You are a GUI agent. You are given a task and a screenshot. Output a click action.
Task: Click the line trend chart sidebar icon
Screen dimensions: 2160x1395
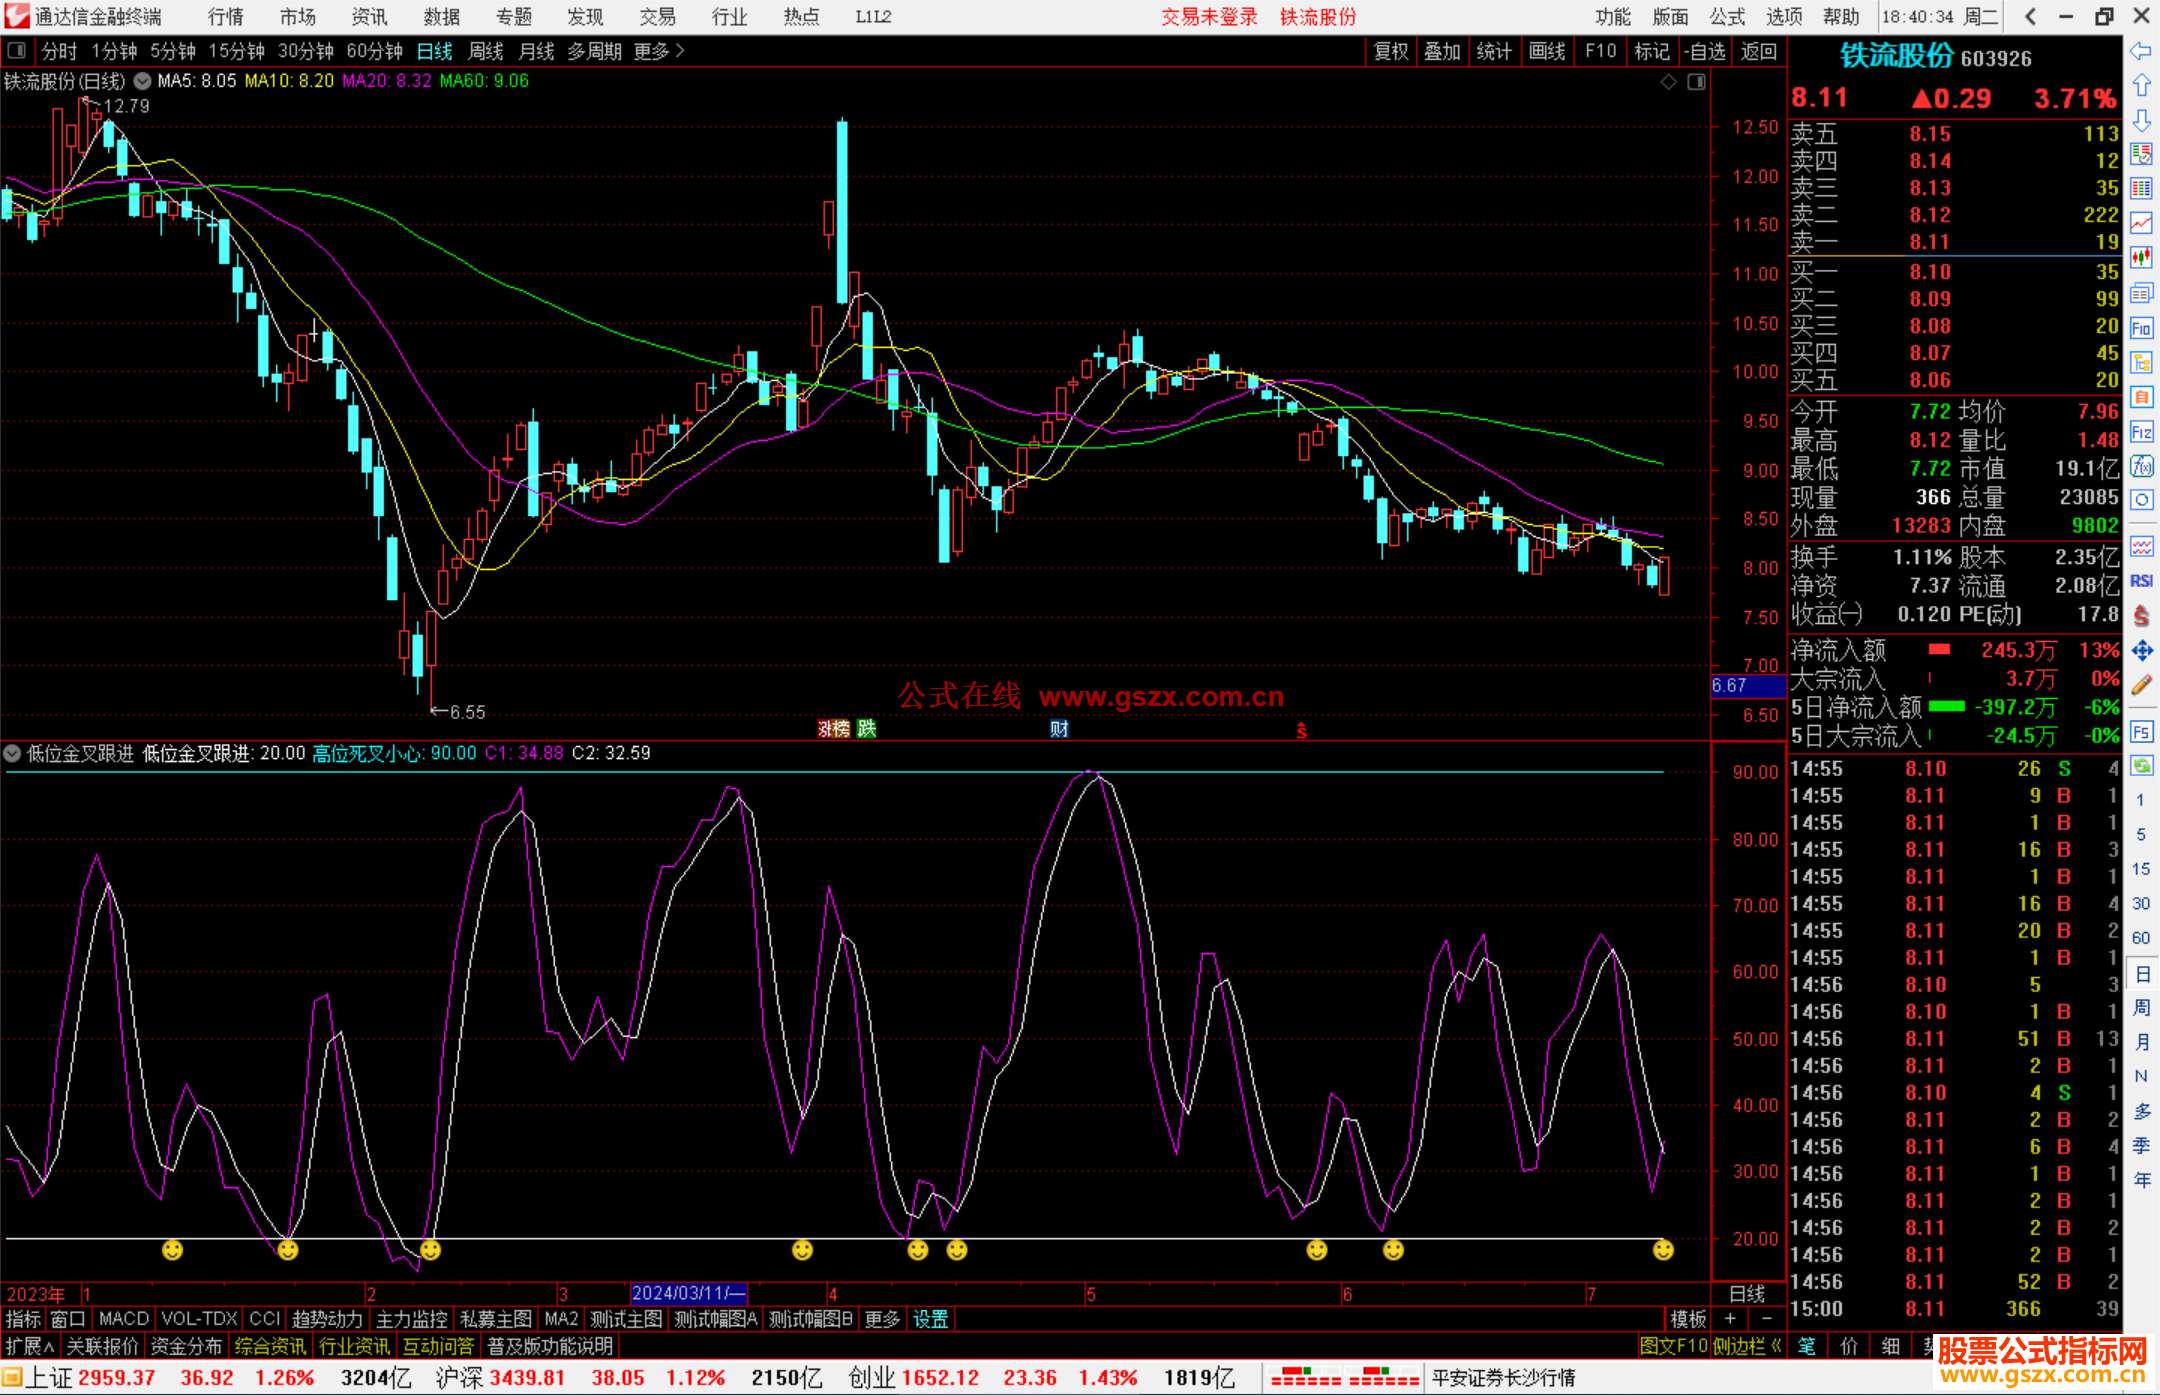pyautogui.click(x=2141, y=222)
